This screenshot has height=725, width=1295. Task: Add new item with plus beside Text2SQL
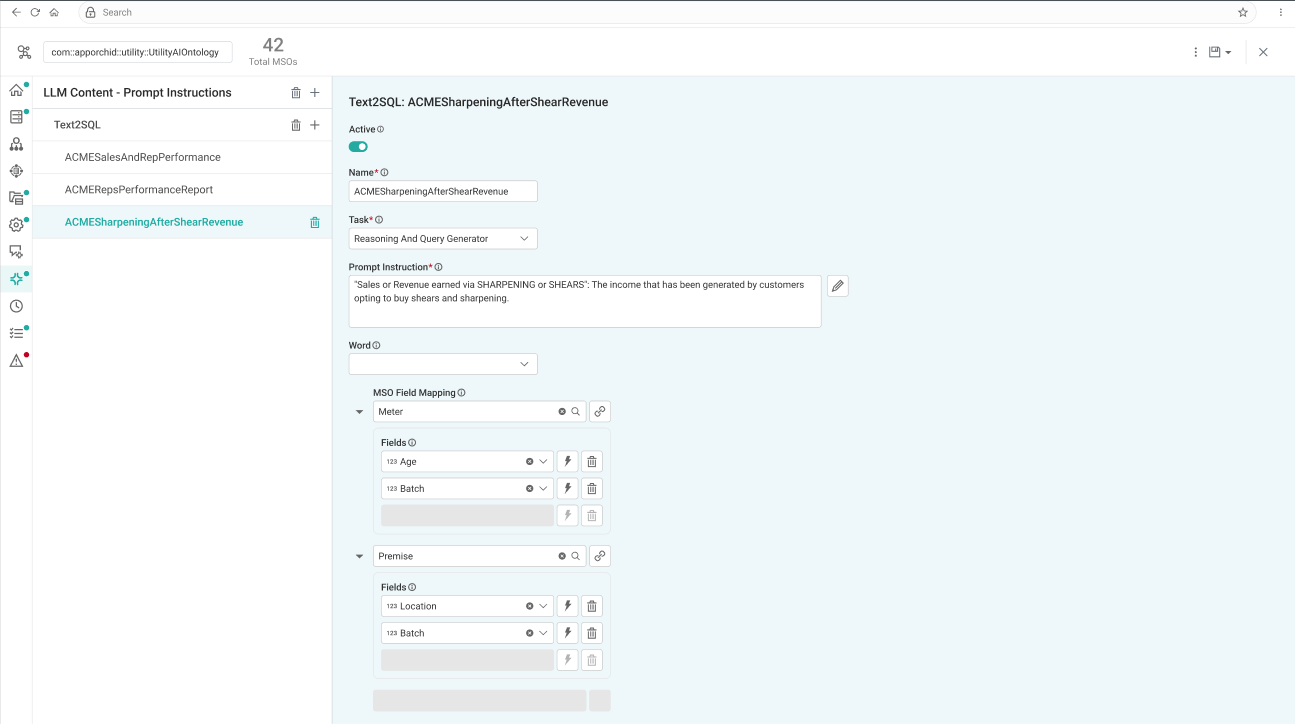click(x=315, y=125)
